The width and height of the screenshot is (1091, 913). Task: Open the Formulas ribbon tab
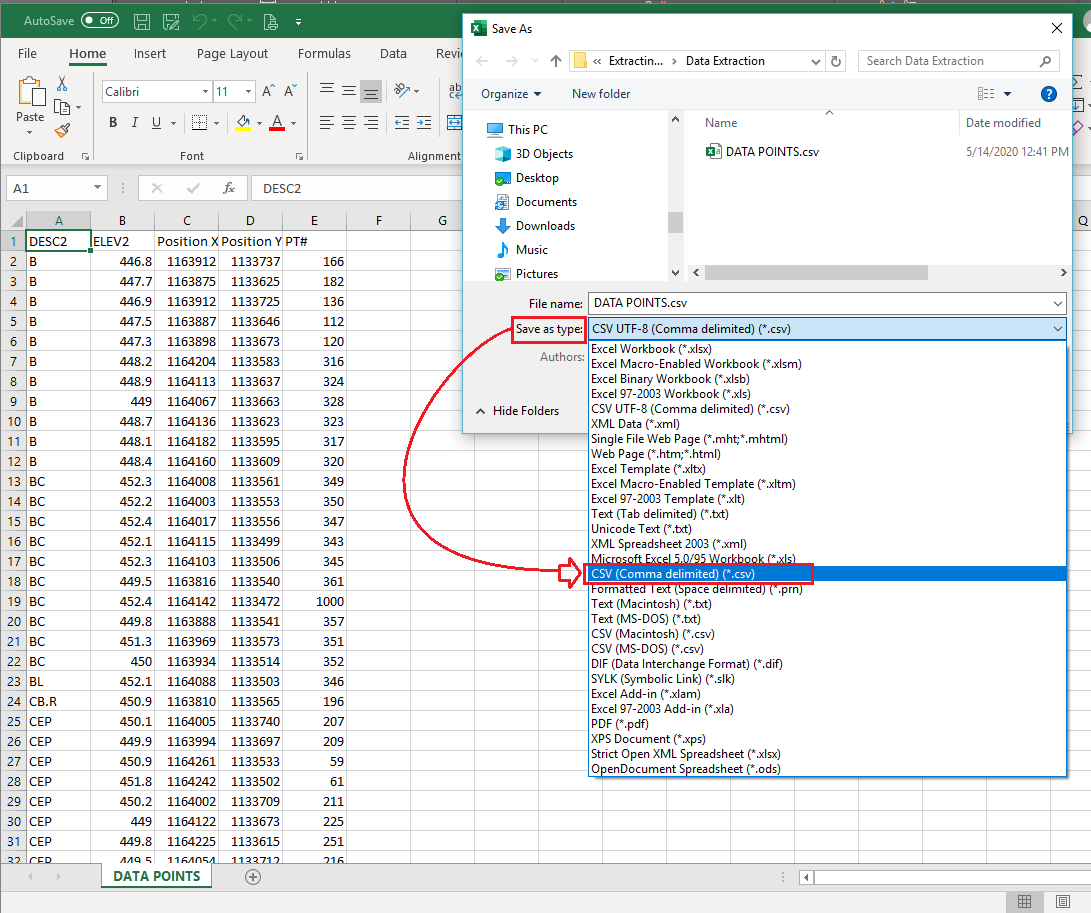324,54
